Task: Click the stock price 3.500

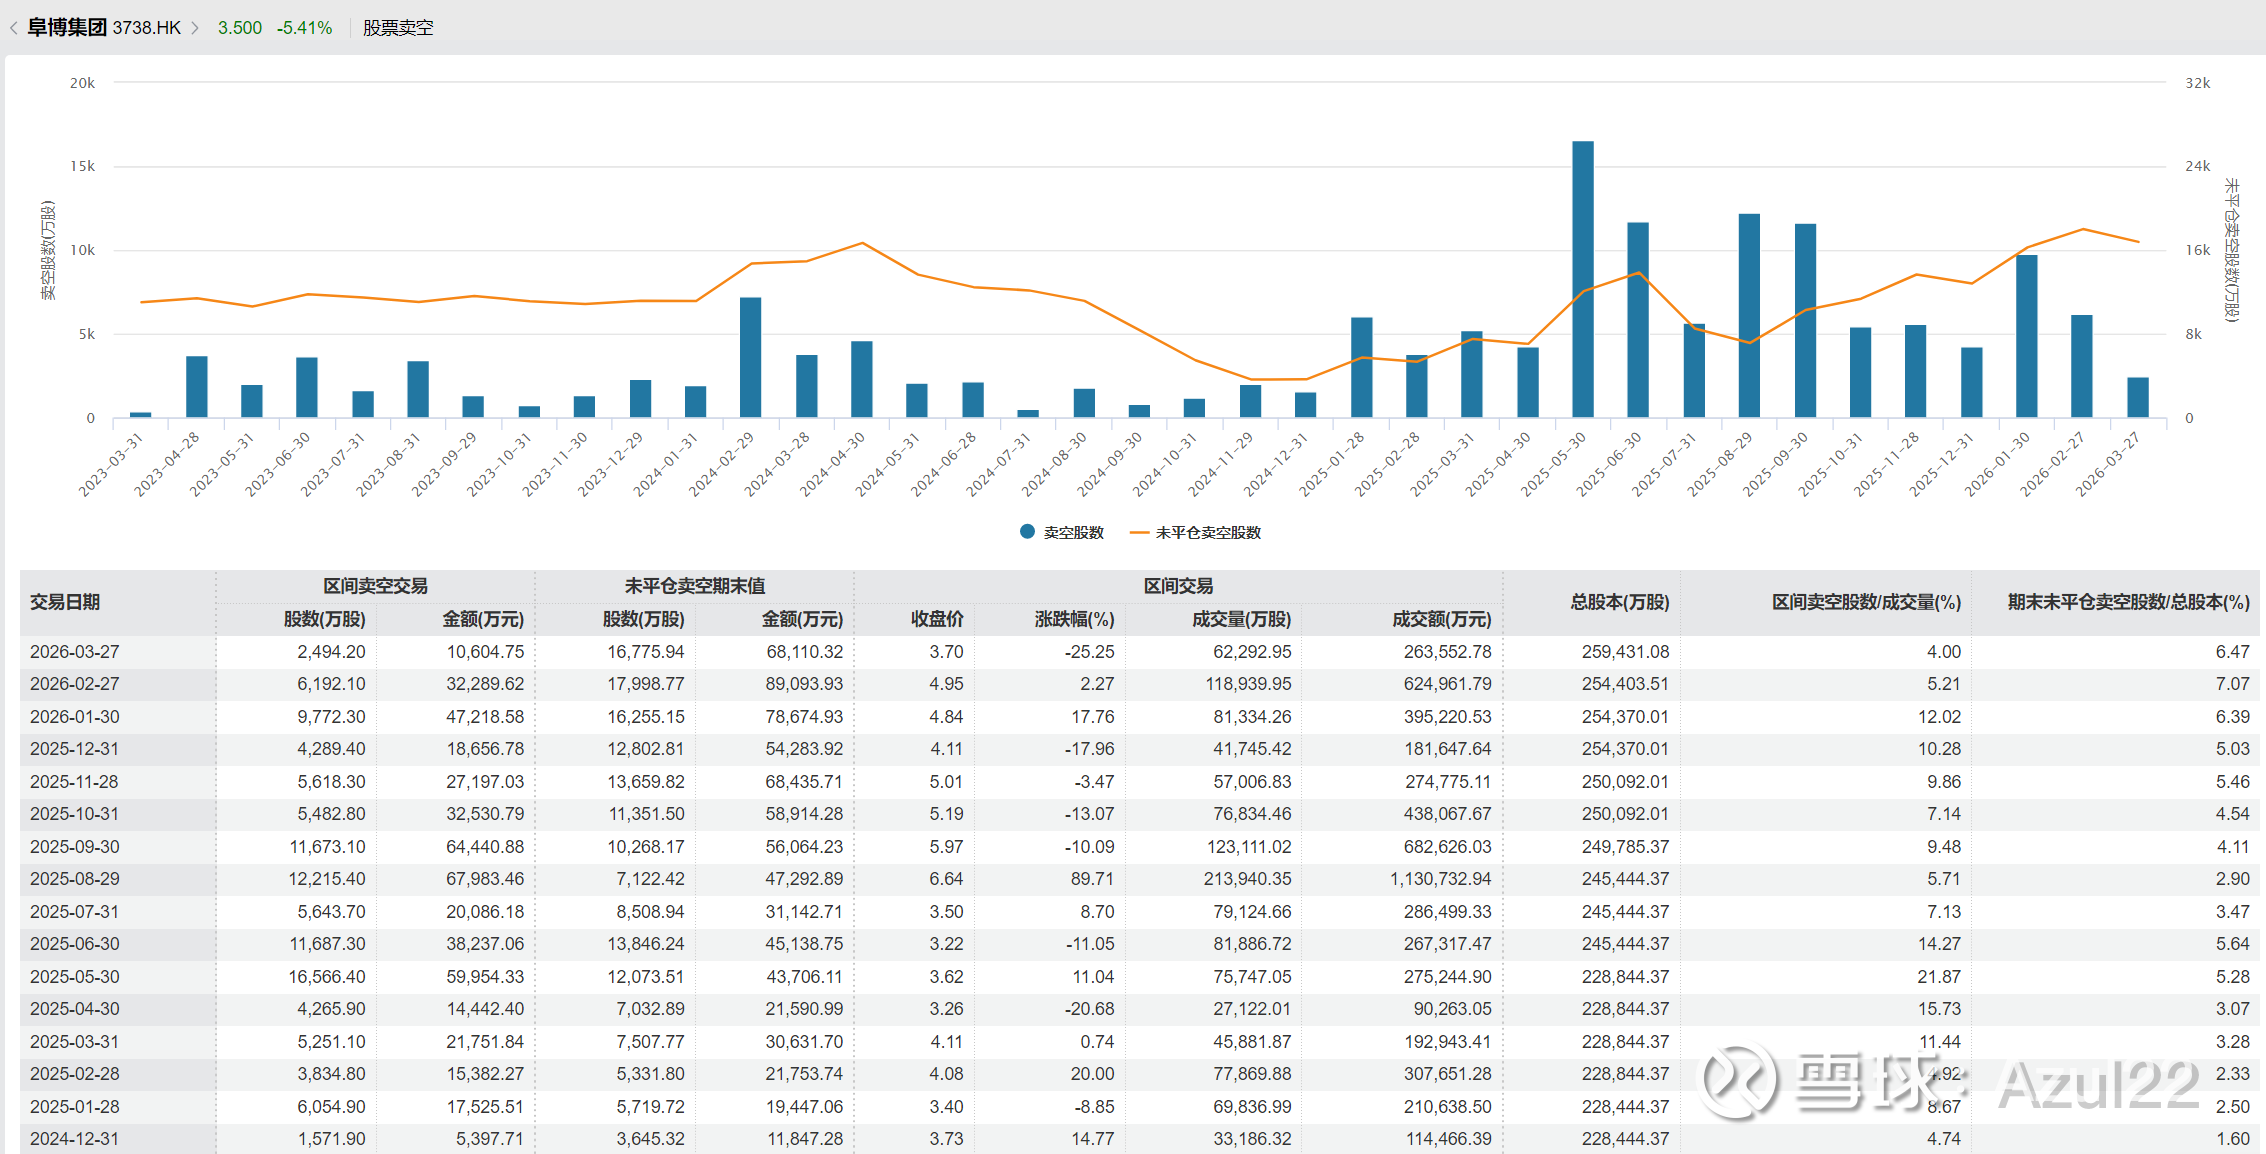Action: pyautogui.click(x=240, y=28)
